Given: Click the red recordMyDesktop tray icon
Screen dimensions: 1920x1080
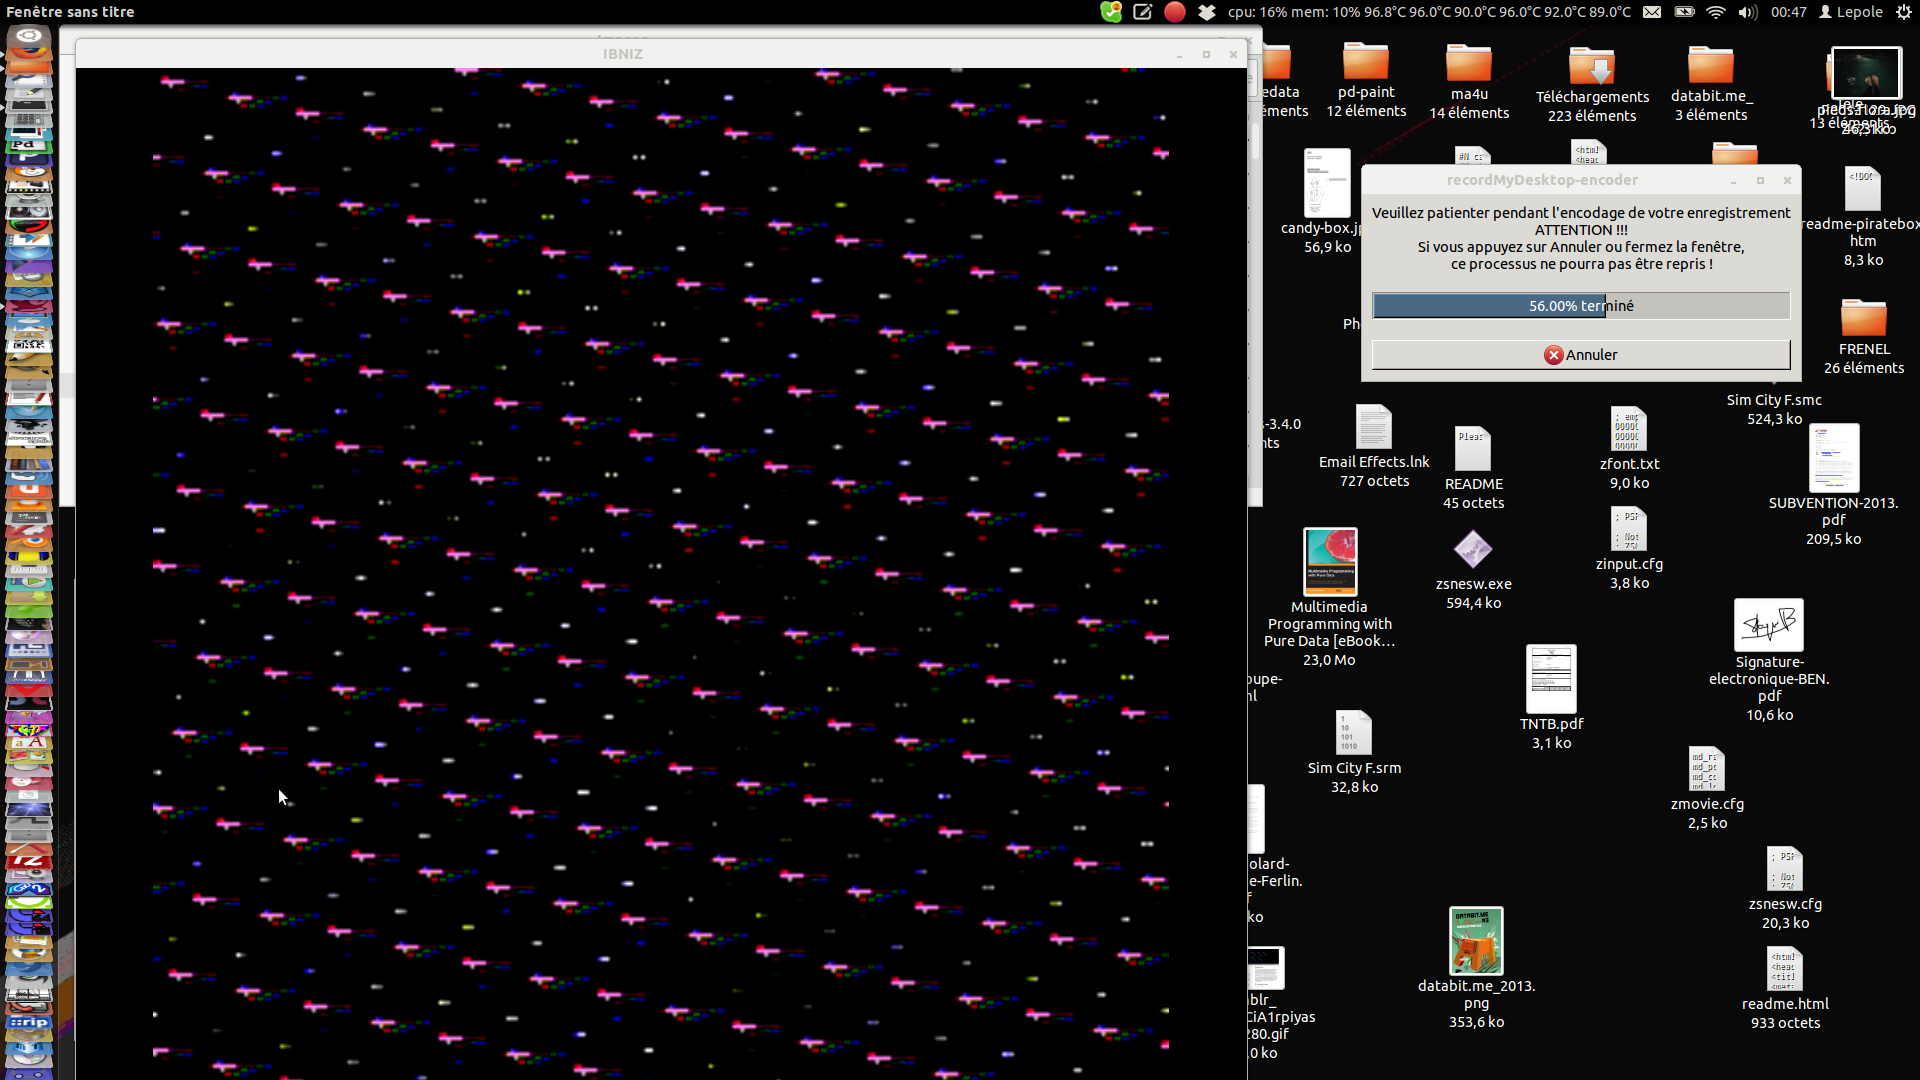Looking at the screenshot, I should [1175, 12].
